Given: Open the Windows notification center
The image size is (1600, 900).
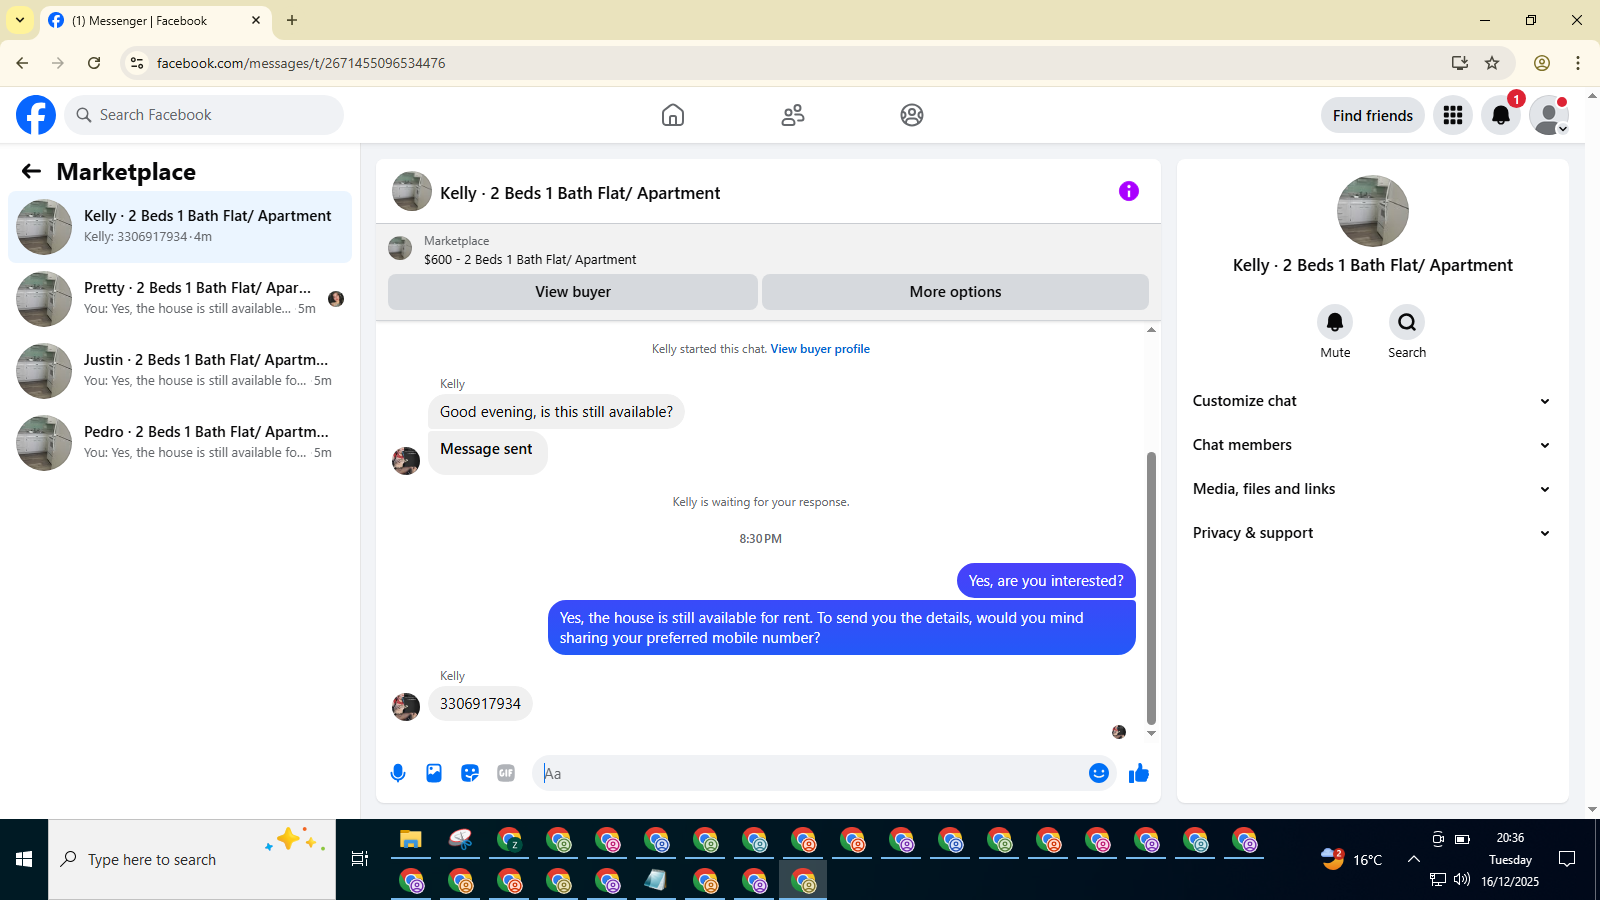Looking at the screenshot, I should 1567,859.
